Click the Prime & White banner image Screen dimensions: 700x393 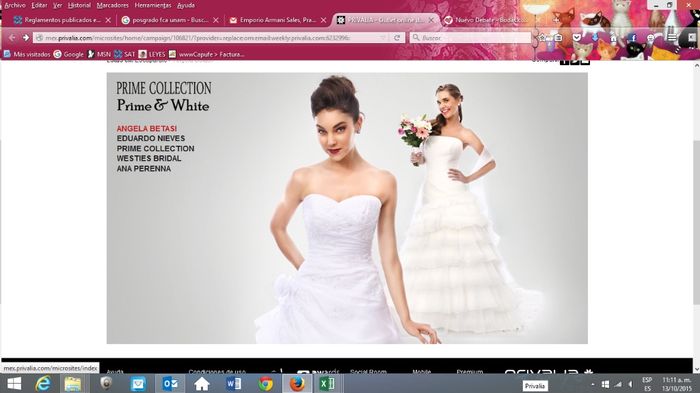coord(347,208)
